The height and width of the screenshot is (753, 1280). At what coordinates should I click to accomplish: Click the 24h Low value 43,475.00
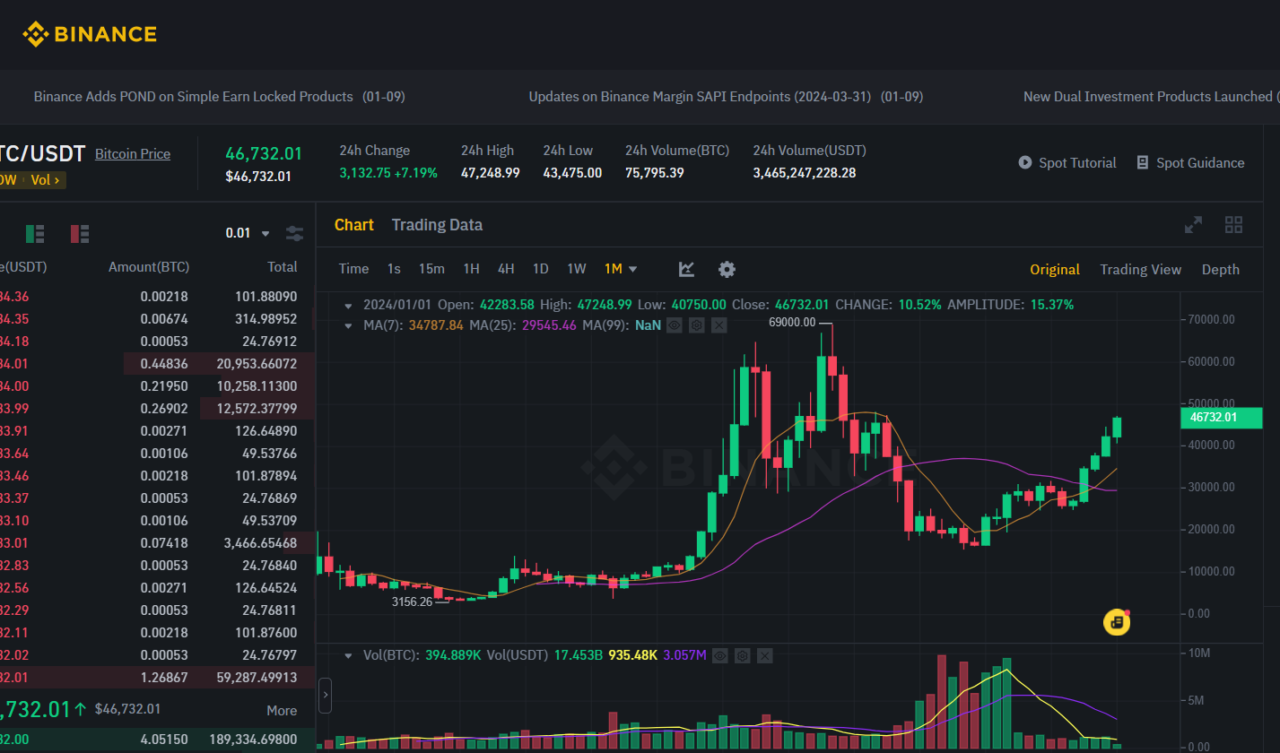572,173
